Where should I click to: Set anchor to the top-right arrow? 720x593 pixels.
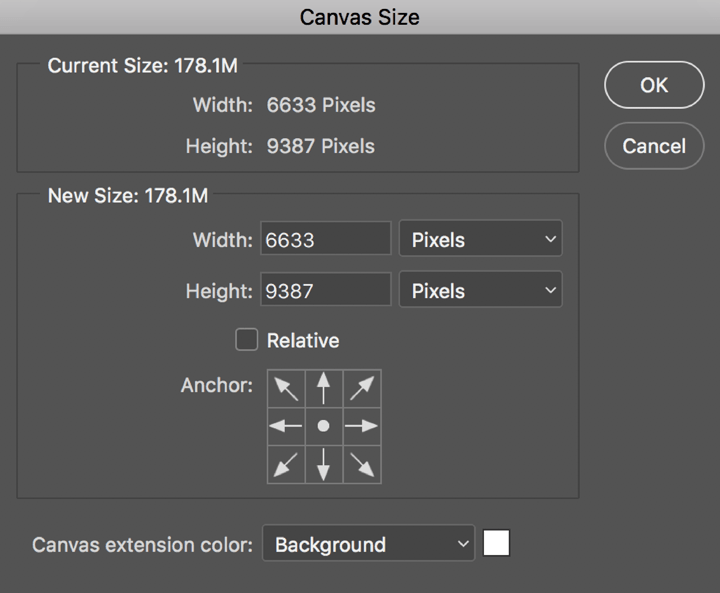tap(361, 388)
